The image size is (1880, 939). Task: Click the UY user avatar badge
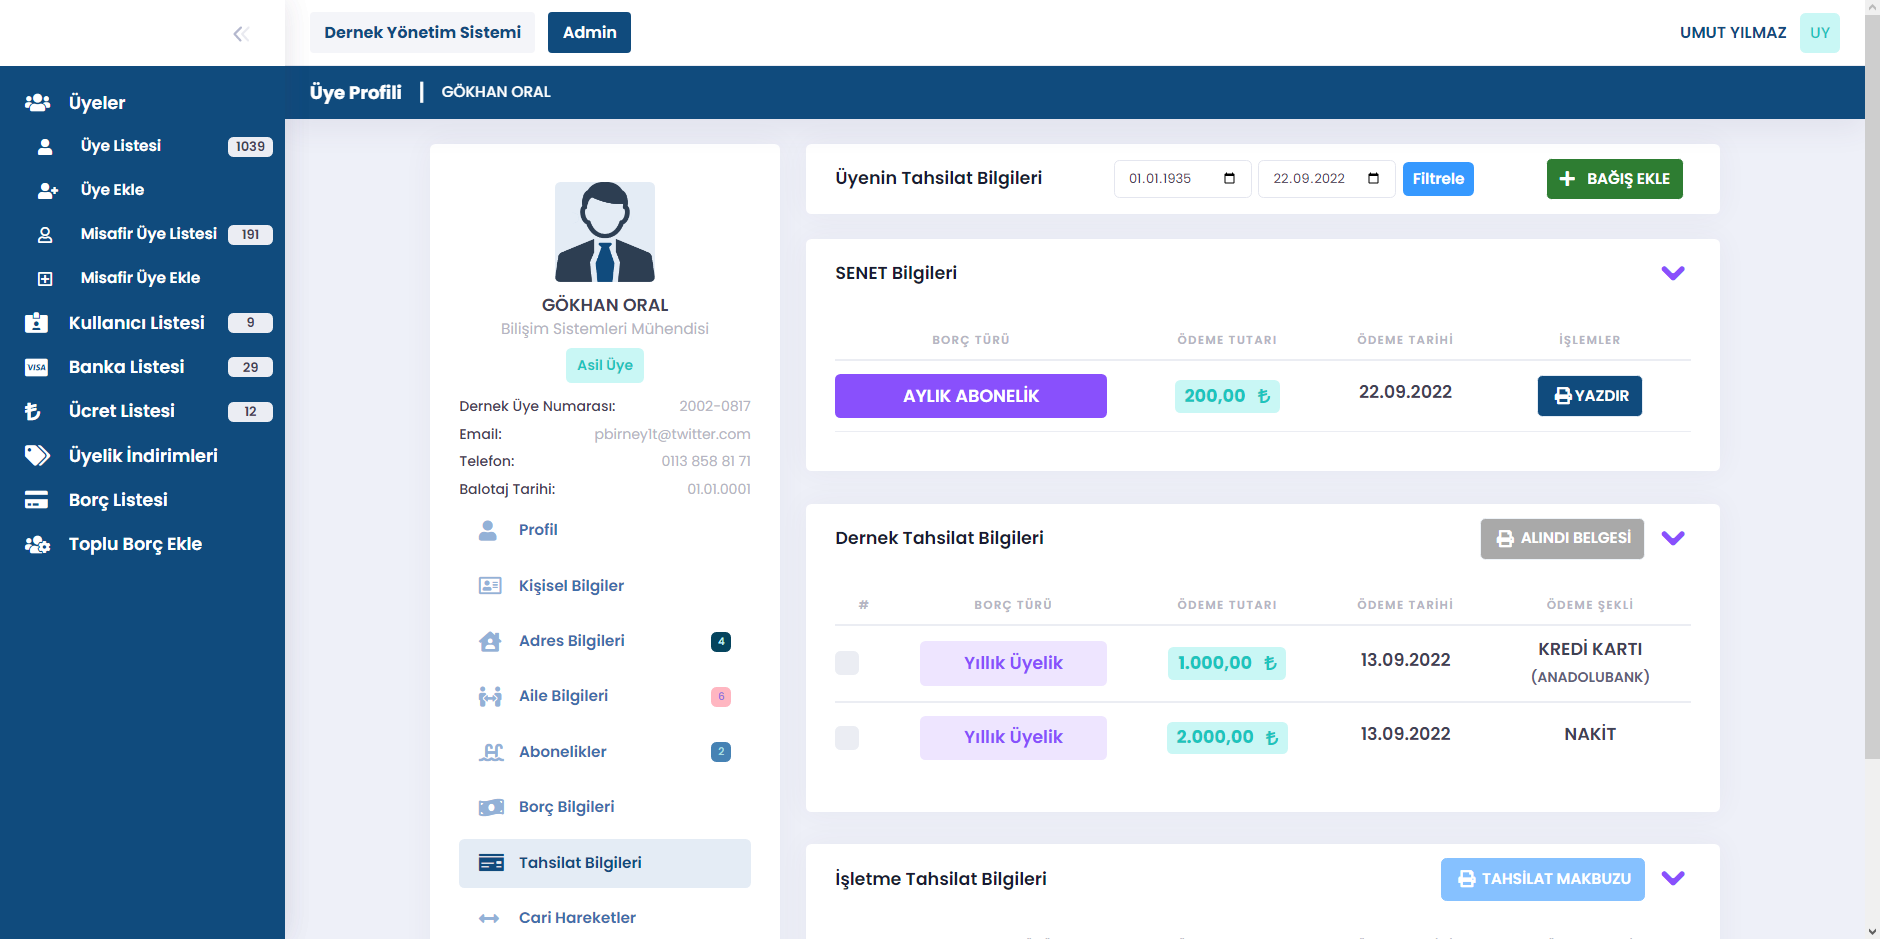(x=1819, y=33)
